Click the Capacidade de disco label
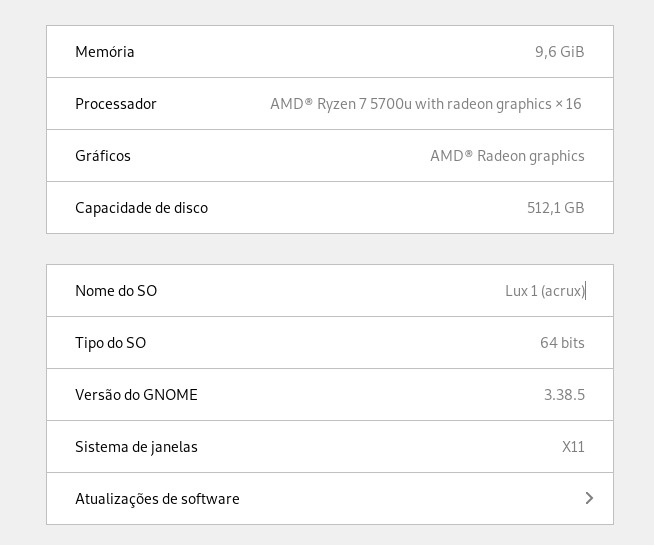This screenshot has width=654, height=545. [x=141, y=208]
